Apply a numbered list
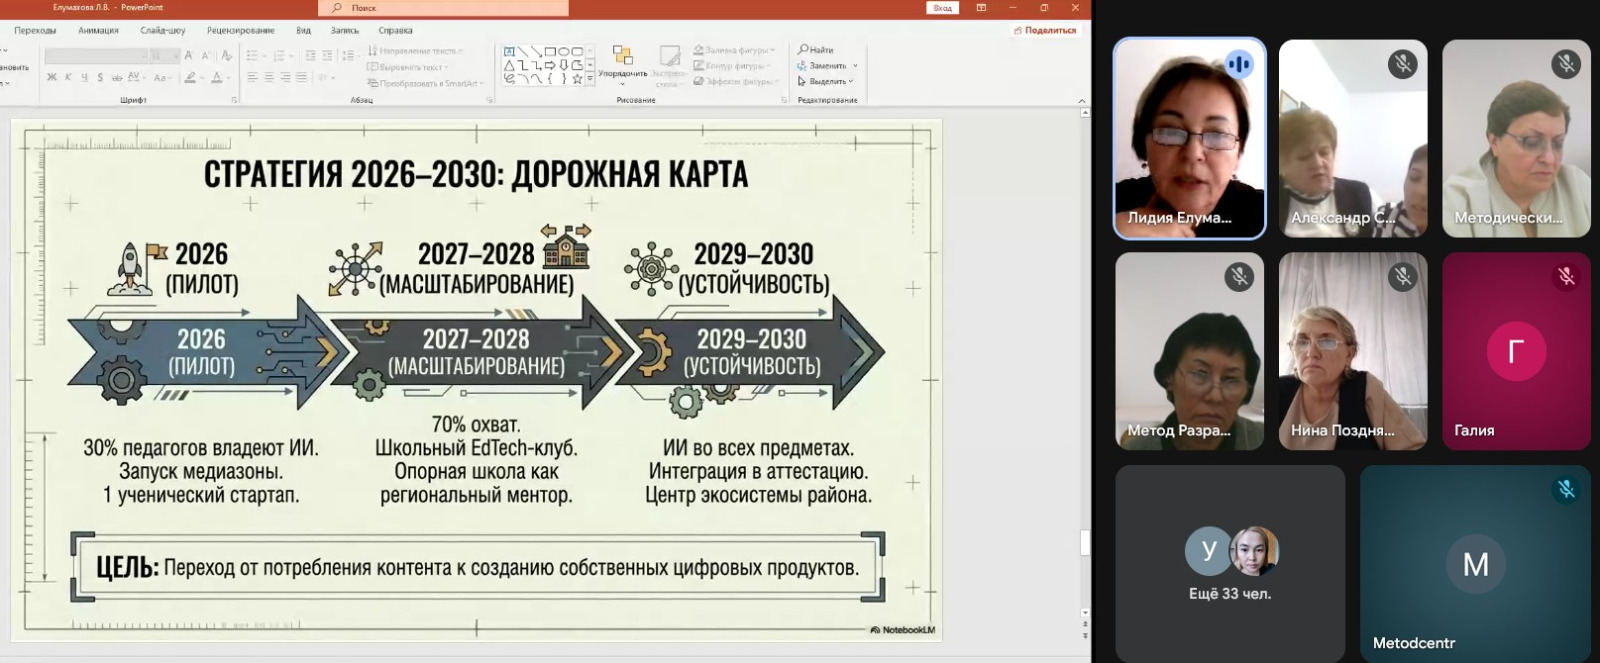Screen dimensions: 1600x663 (280, 56)
